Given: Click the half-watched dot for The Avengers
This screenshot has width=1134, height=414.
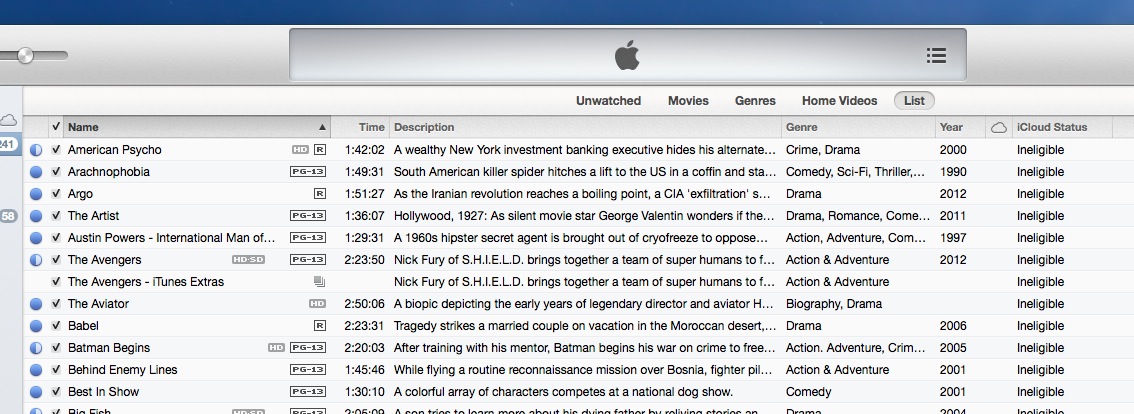Looking at the screenshot, I should (x=36, y=260).
